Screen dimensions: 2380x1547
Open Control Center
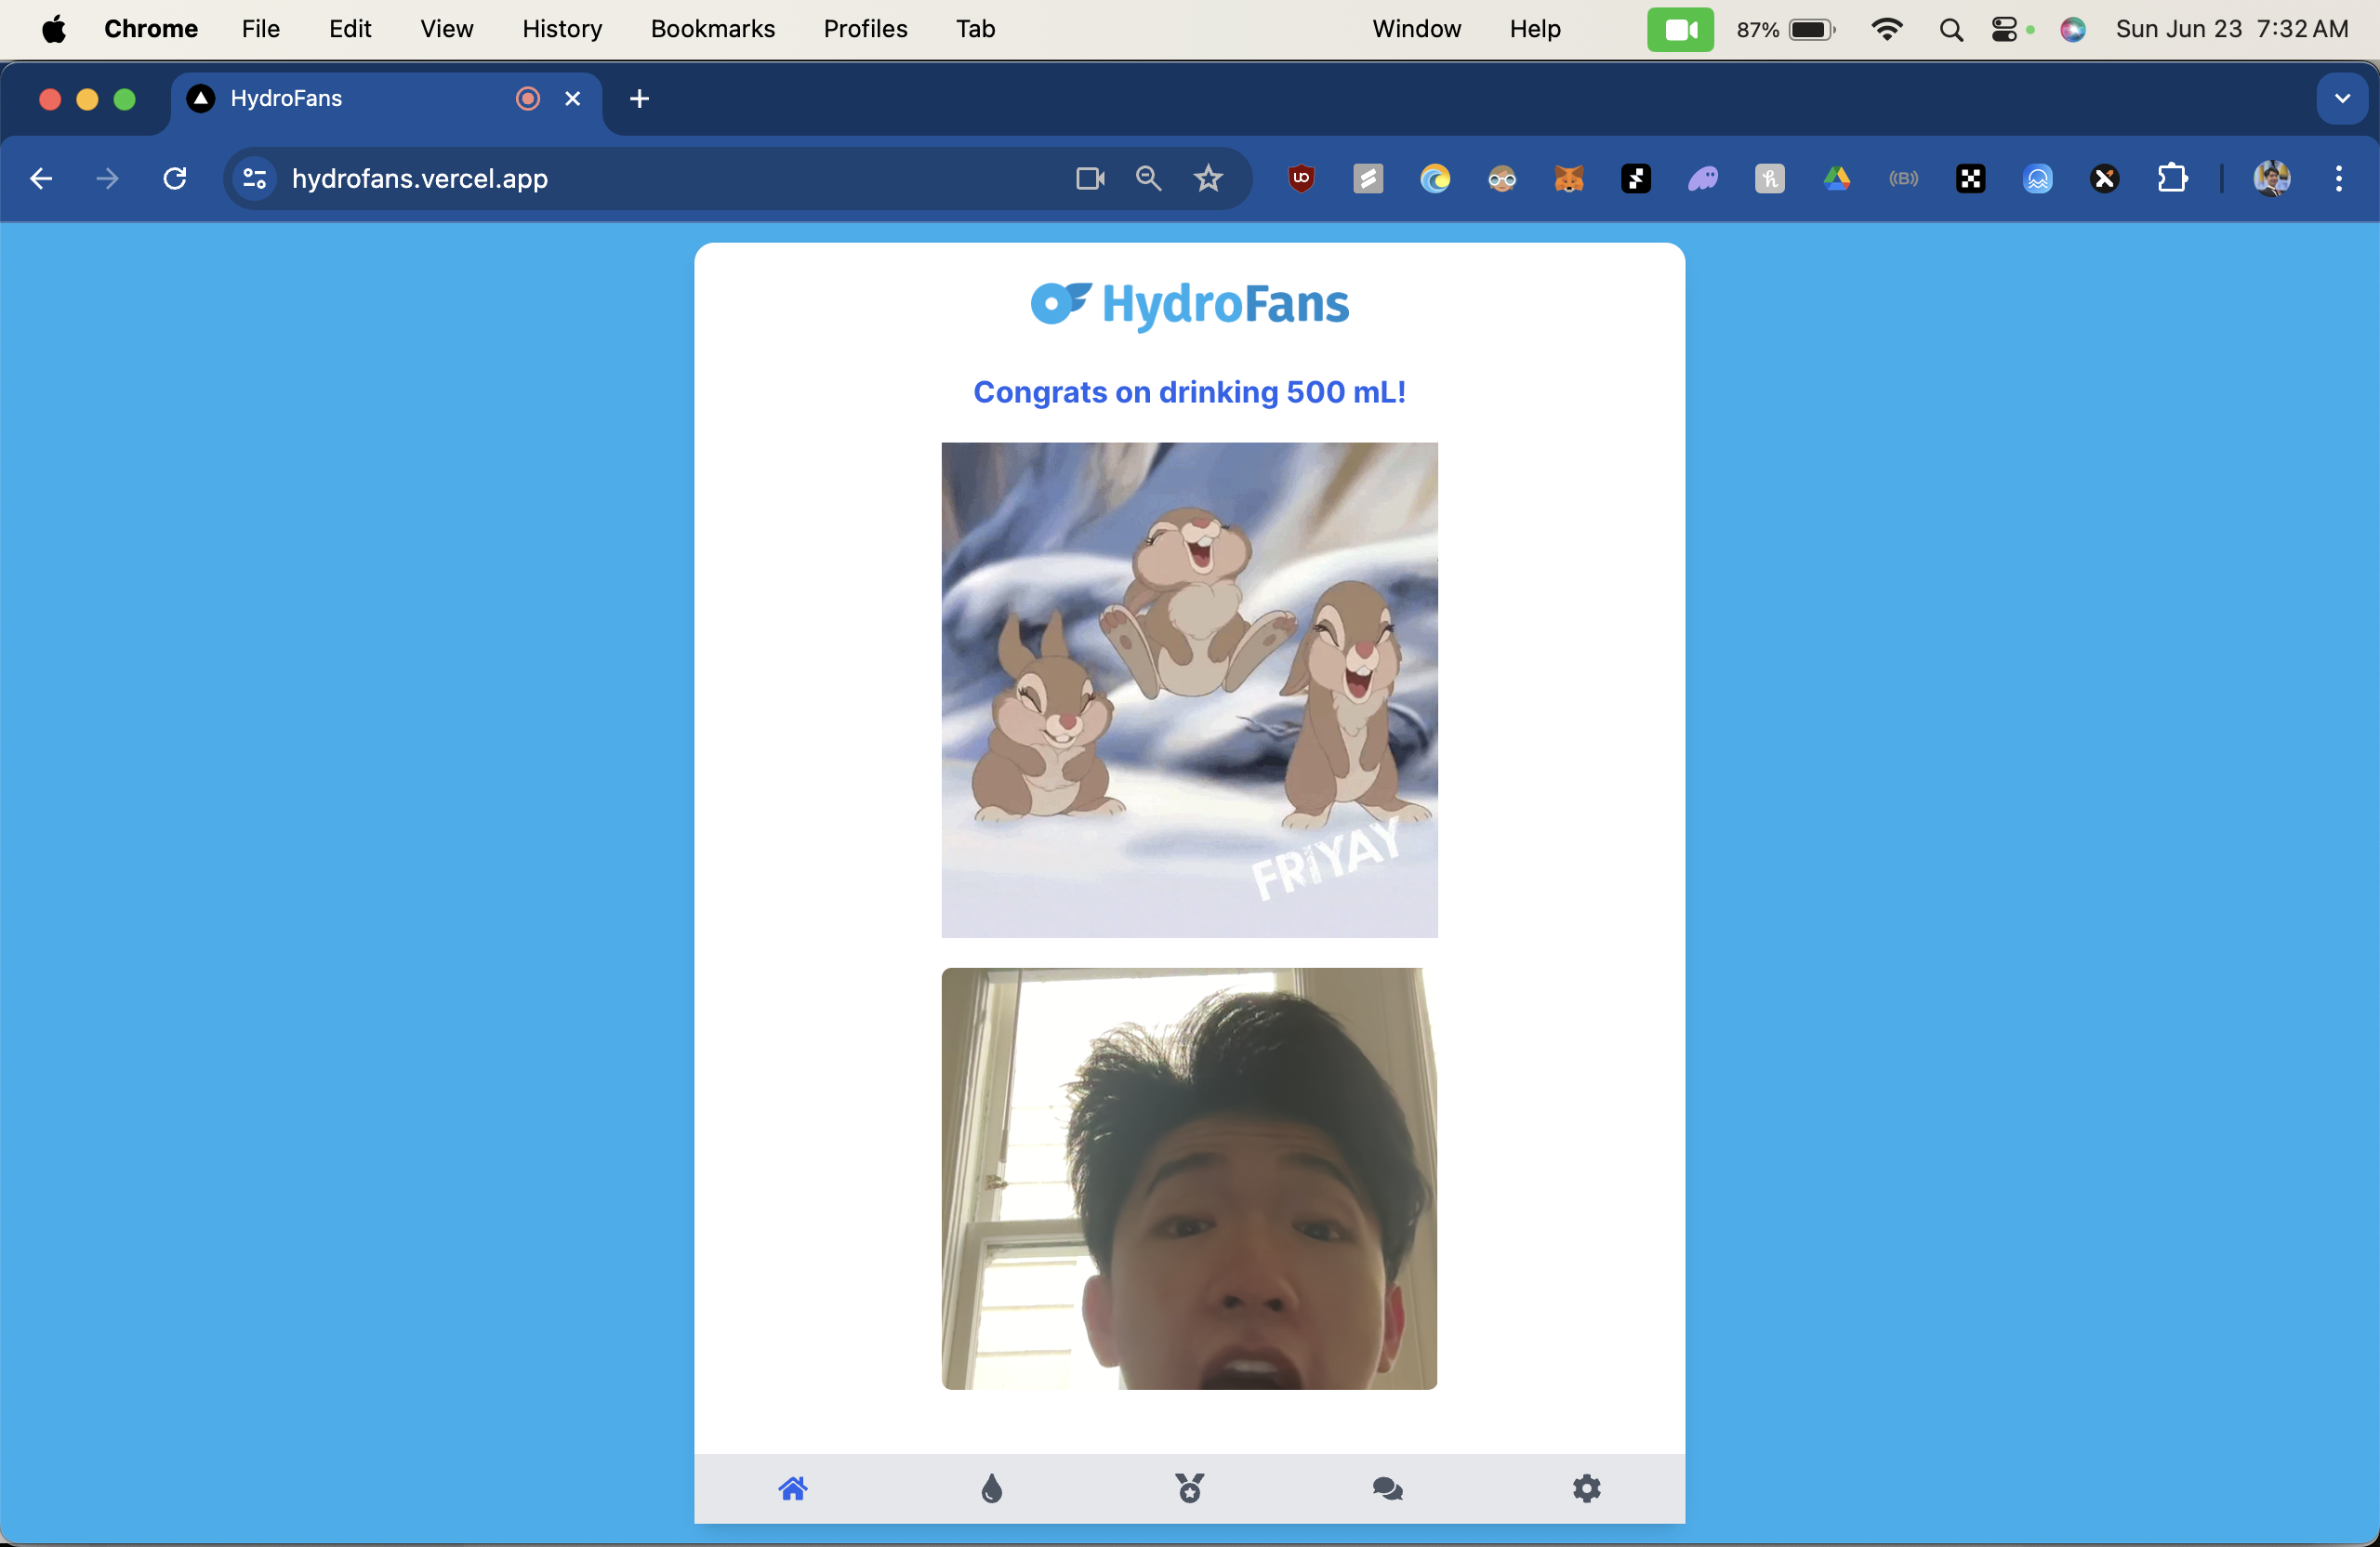2005,29
